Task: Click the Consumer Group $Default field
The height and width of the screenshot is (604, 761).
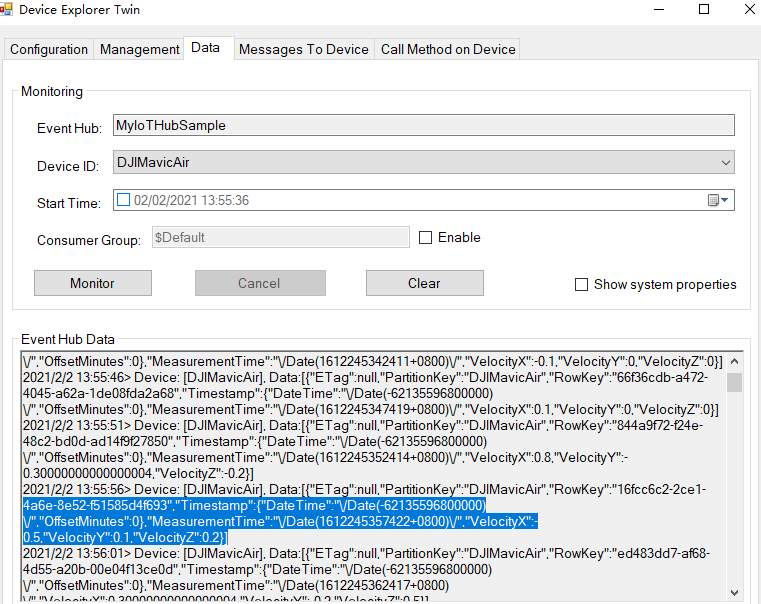Action: pyautogui.click(x=281, y=237)
